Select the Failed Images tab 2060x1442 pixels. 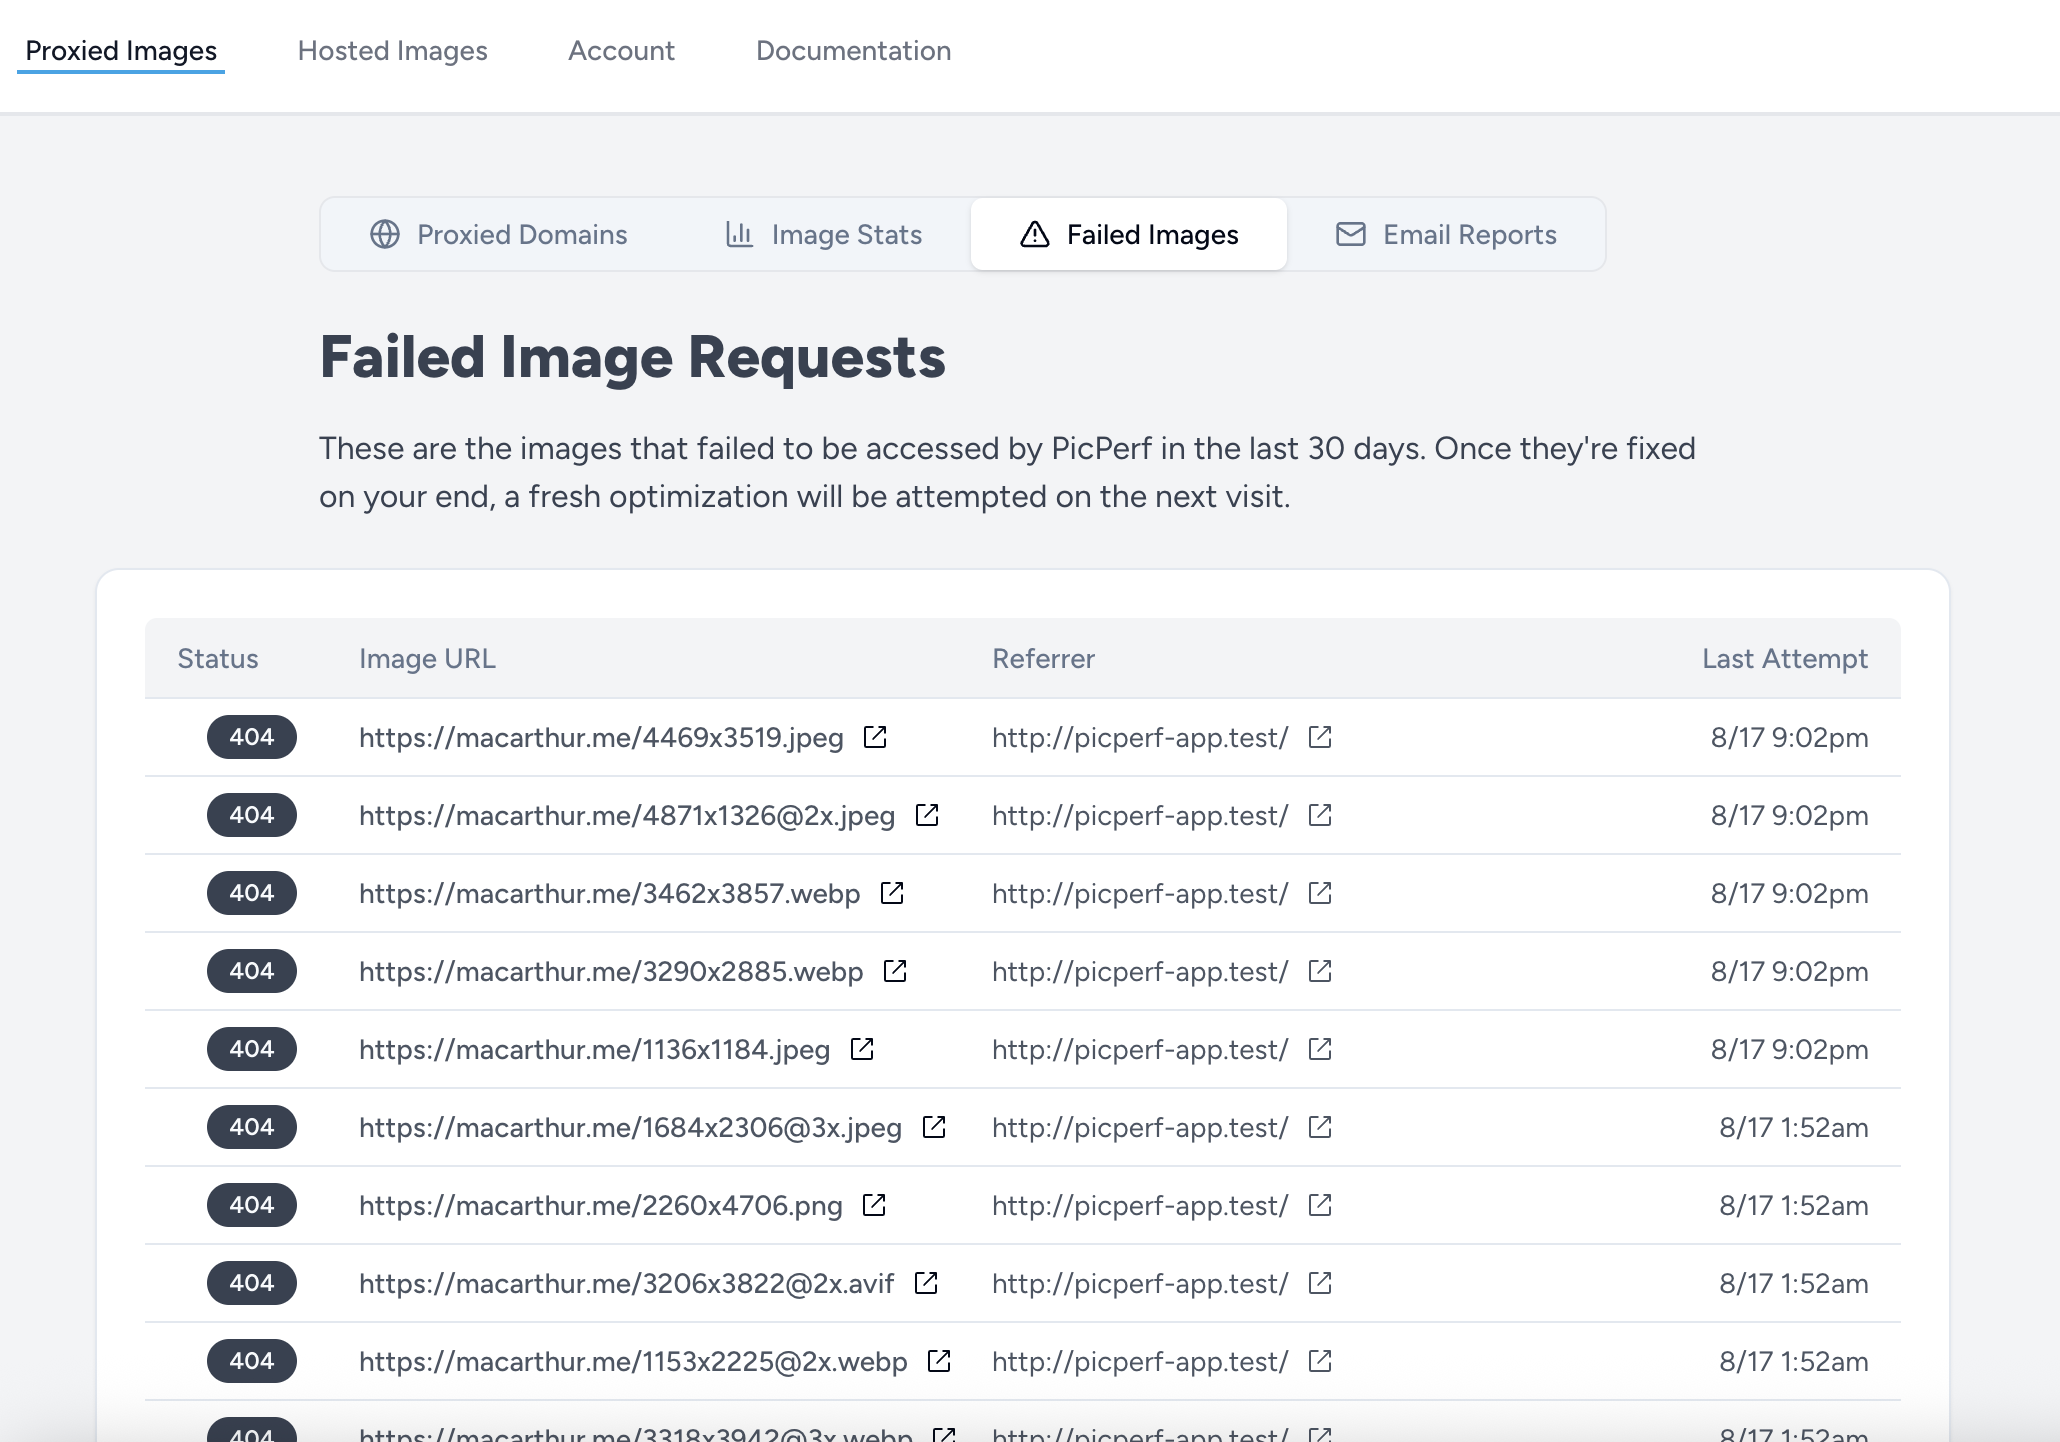coord(1129,234)
